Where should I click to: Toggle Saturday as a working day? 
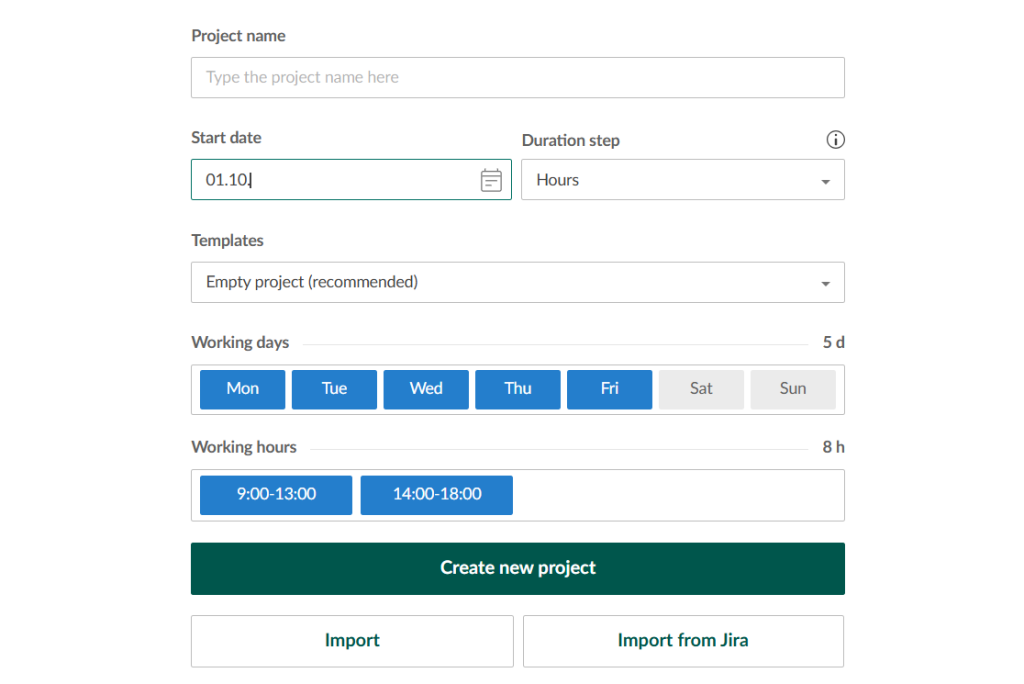coord(701,388)
